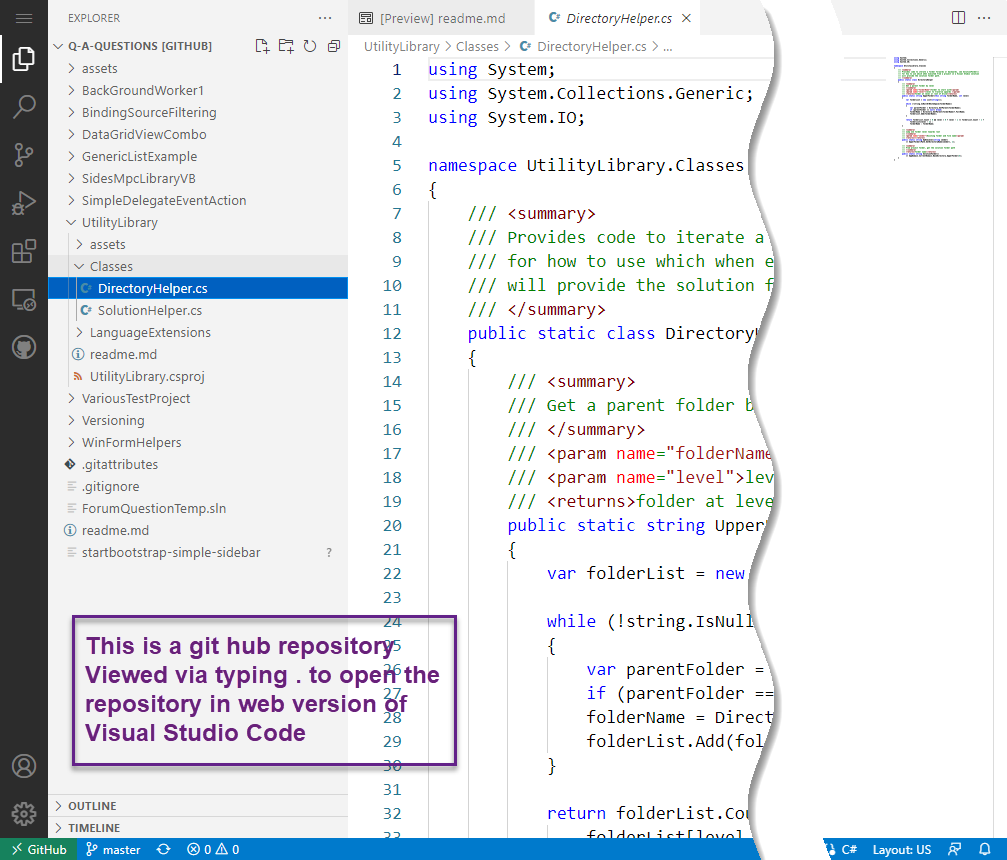Open SolutionHelper.cs file

(198, 310)
